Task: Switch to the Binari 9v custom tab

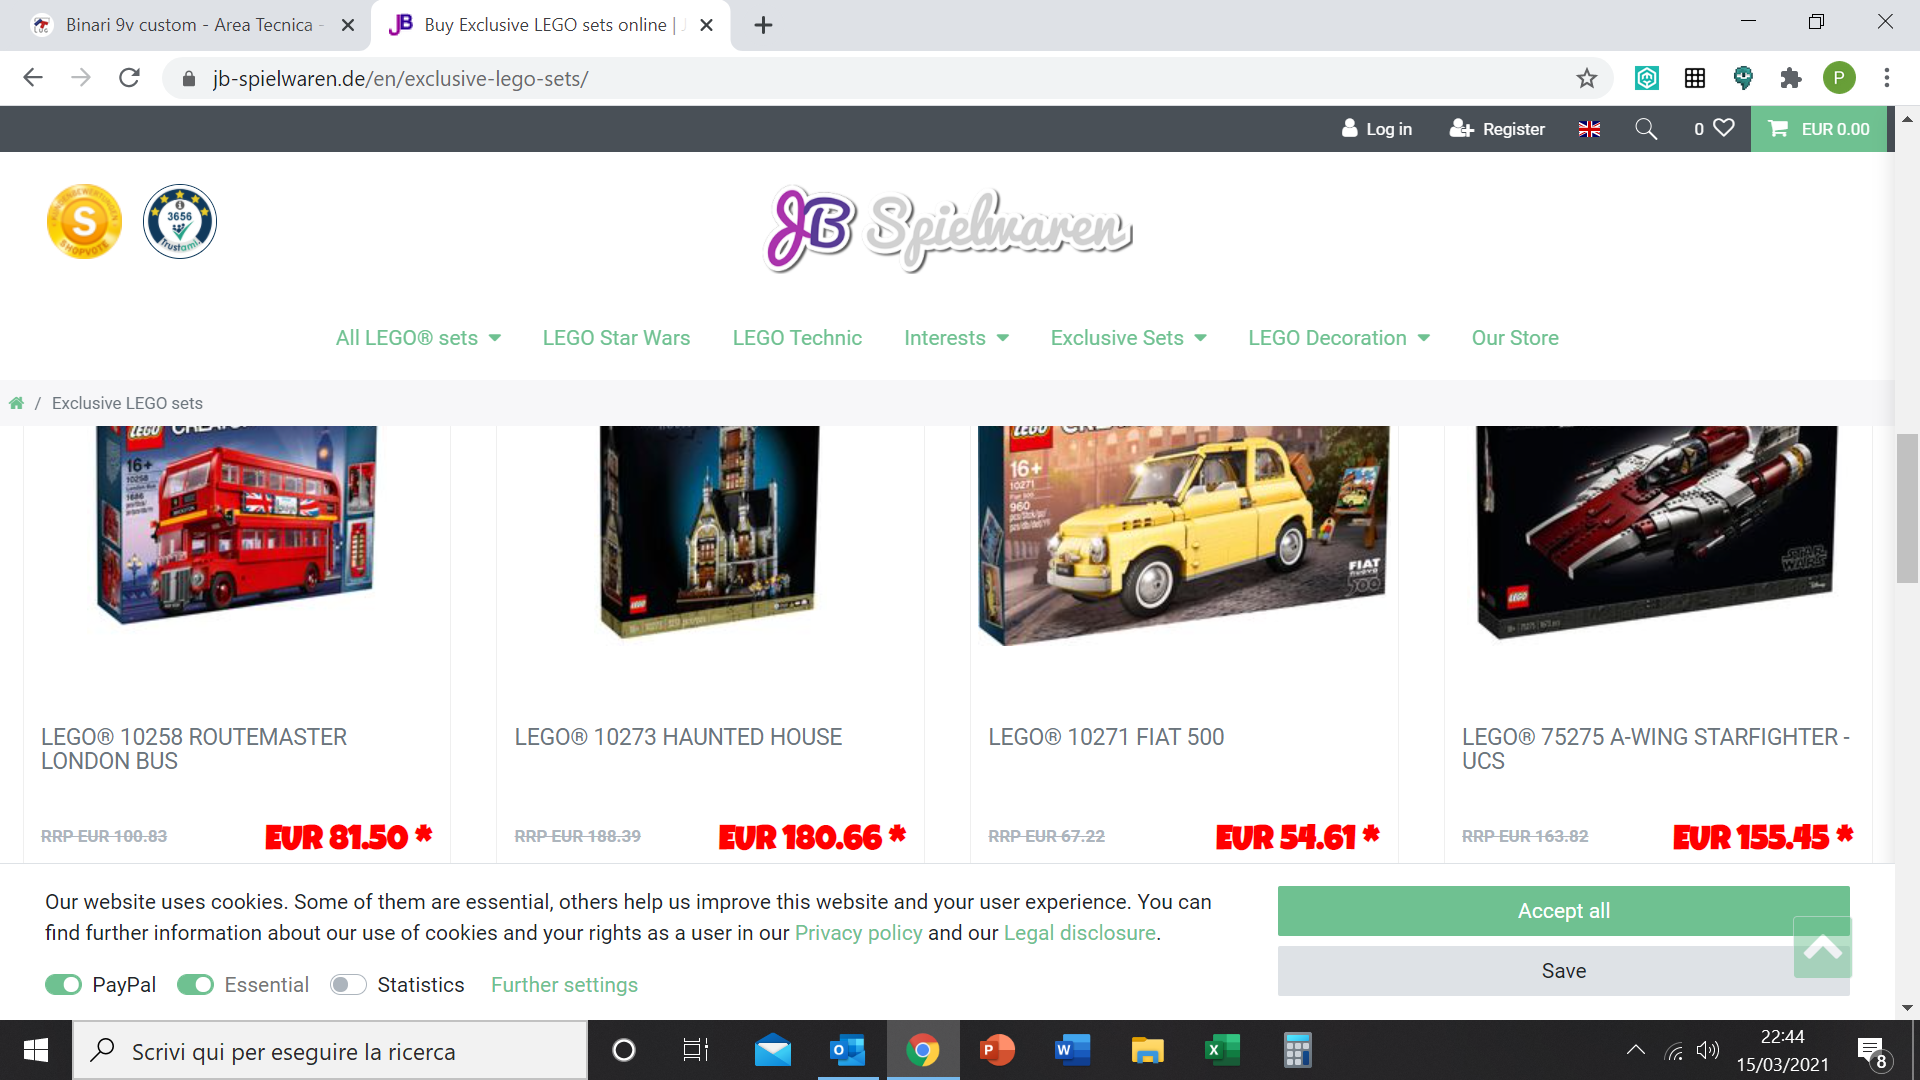Action: (188, 25)
